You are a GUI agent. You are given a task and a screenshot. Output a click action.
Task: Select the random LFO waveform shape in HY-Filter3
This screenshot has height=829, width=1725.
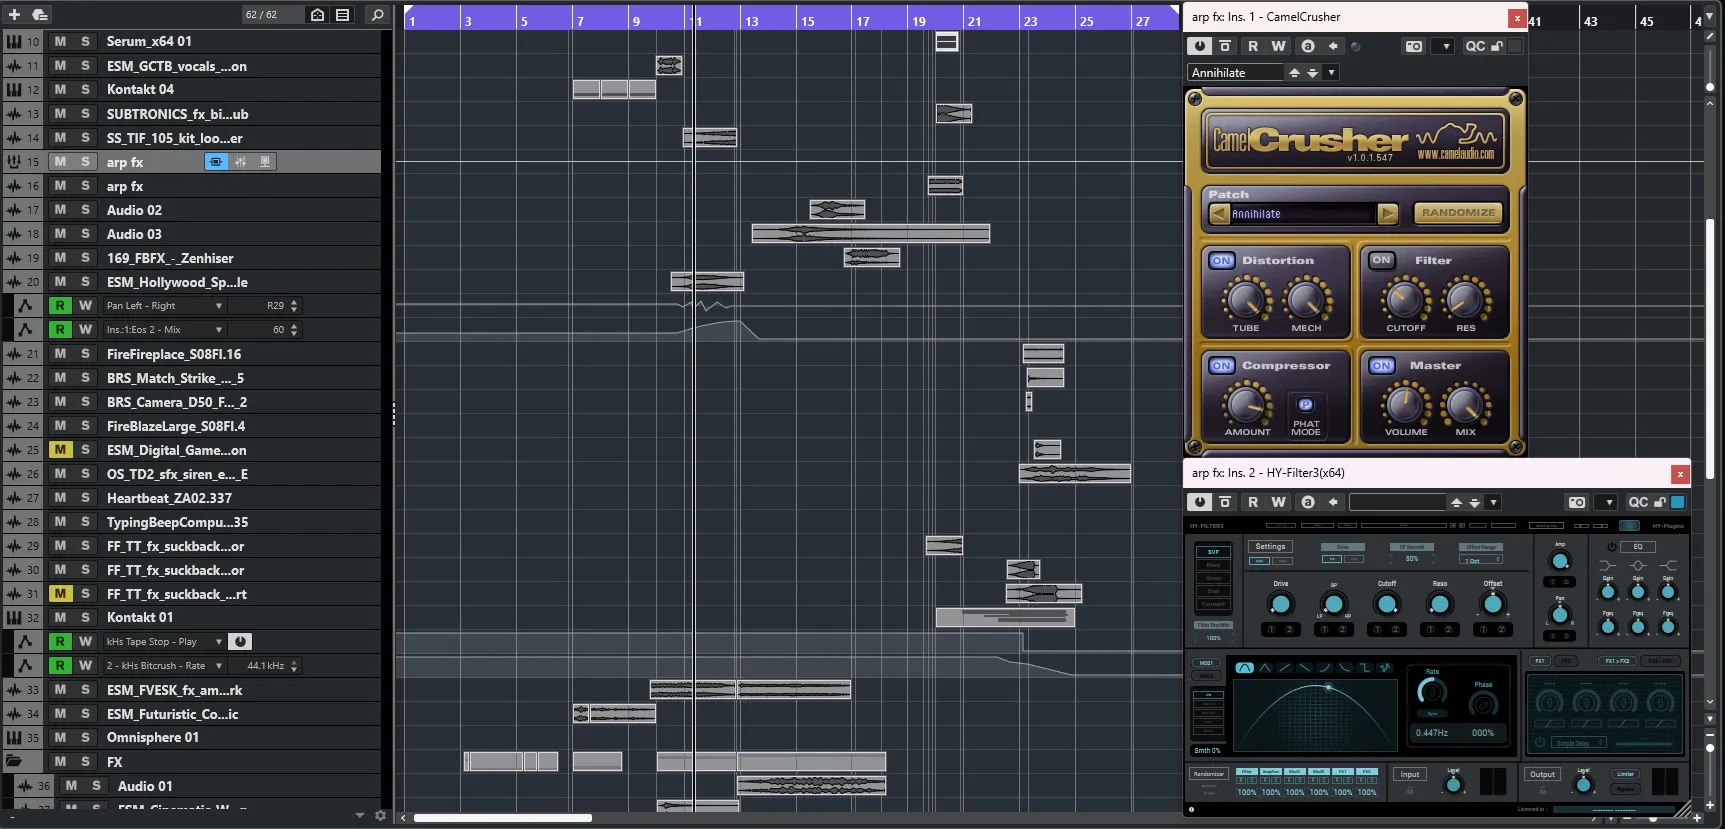(x=1385, y=667)
